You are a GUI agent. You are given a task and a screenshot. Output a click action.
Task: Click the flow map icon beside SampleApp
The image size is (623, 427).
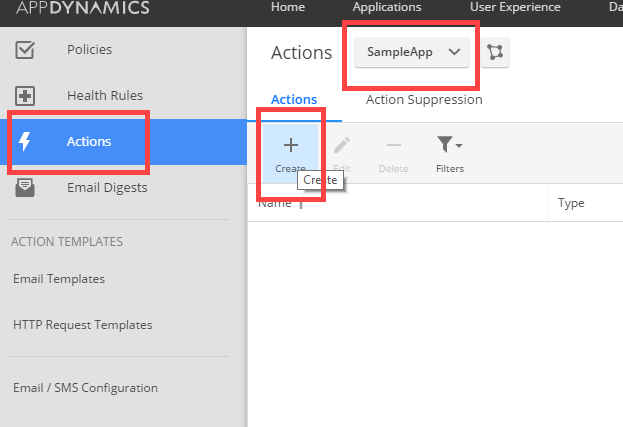pyautogui.click(x=495, y=52)
